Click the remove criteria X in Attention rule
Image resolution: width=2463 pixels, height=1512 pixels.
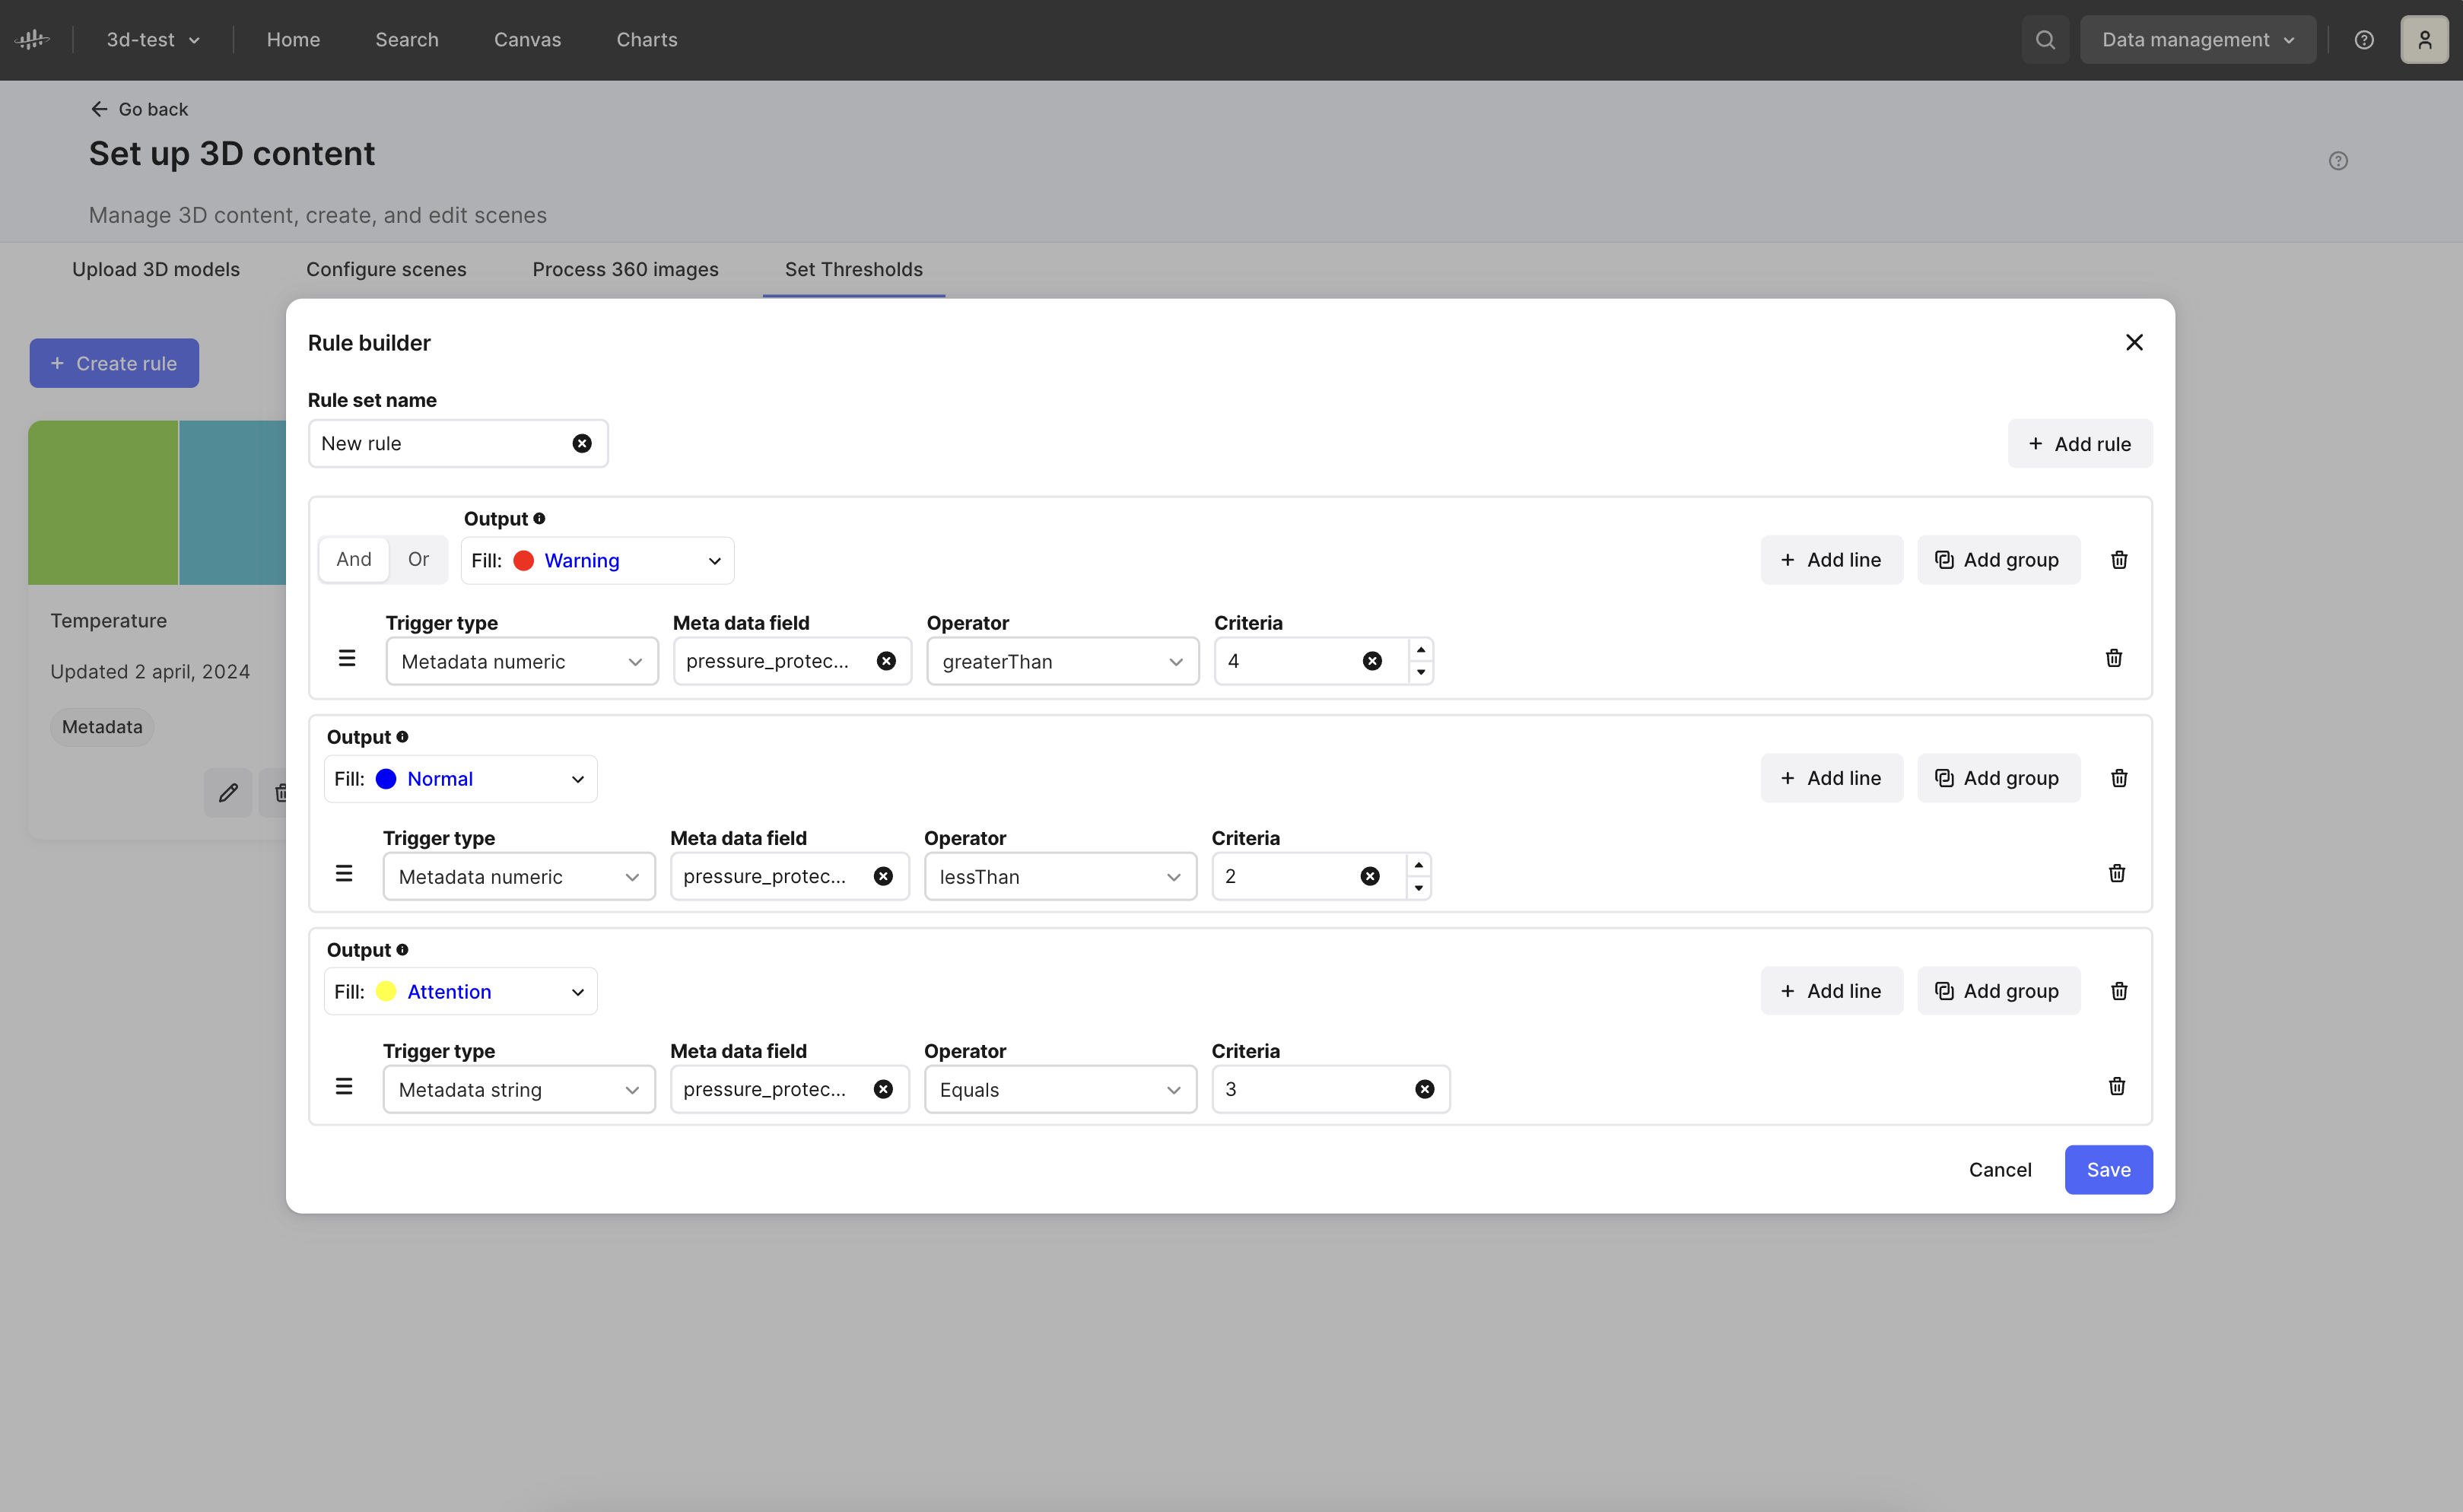click(x=1425, y=1088)
